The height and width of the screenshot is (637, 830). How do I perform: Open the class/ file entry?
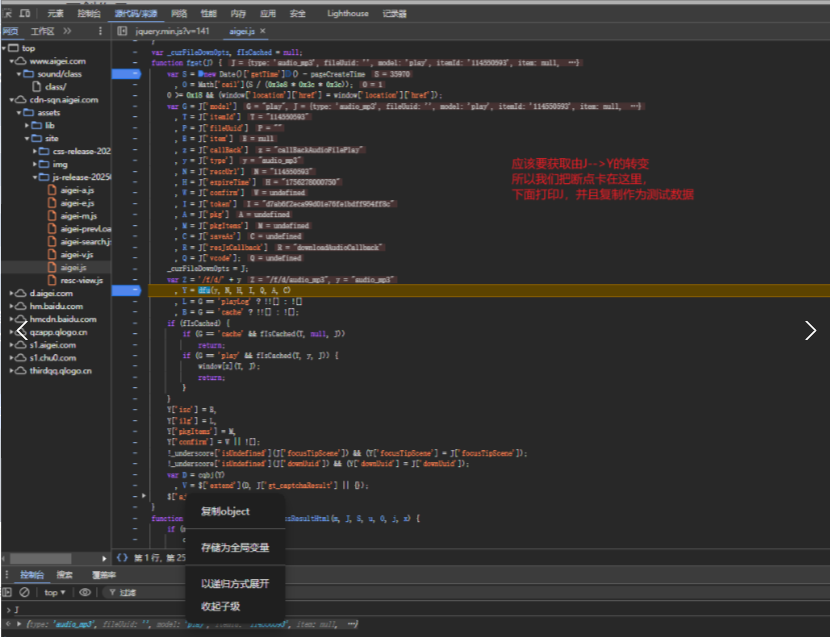coord(56,86)
